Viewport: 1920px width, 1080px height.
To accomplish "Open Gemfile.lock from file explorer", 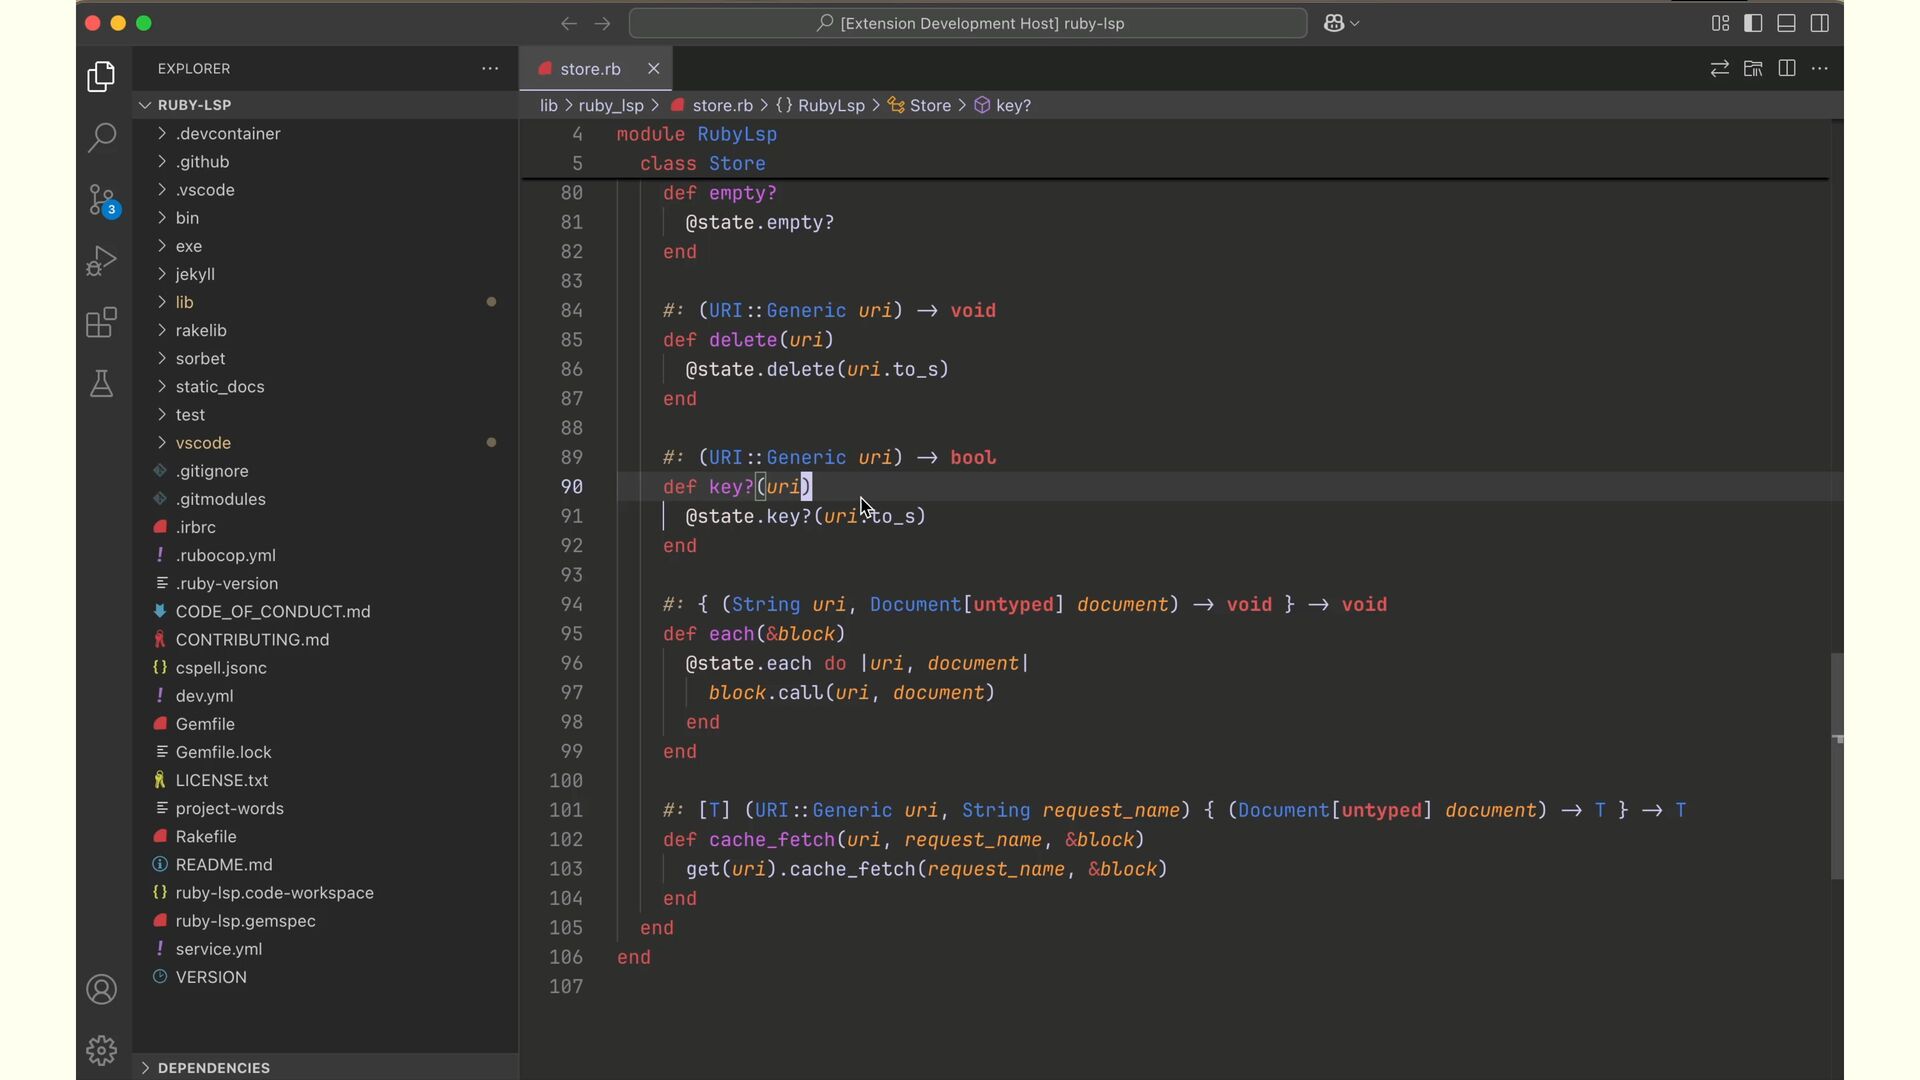I will pos(223,752).
